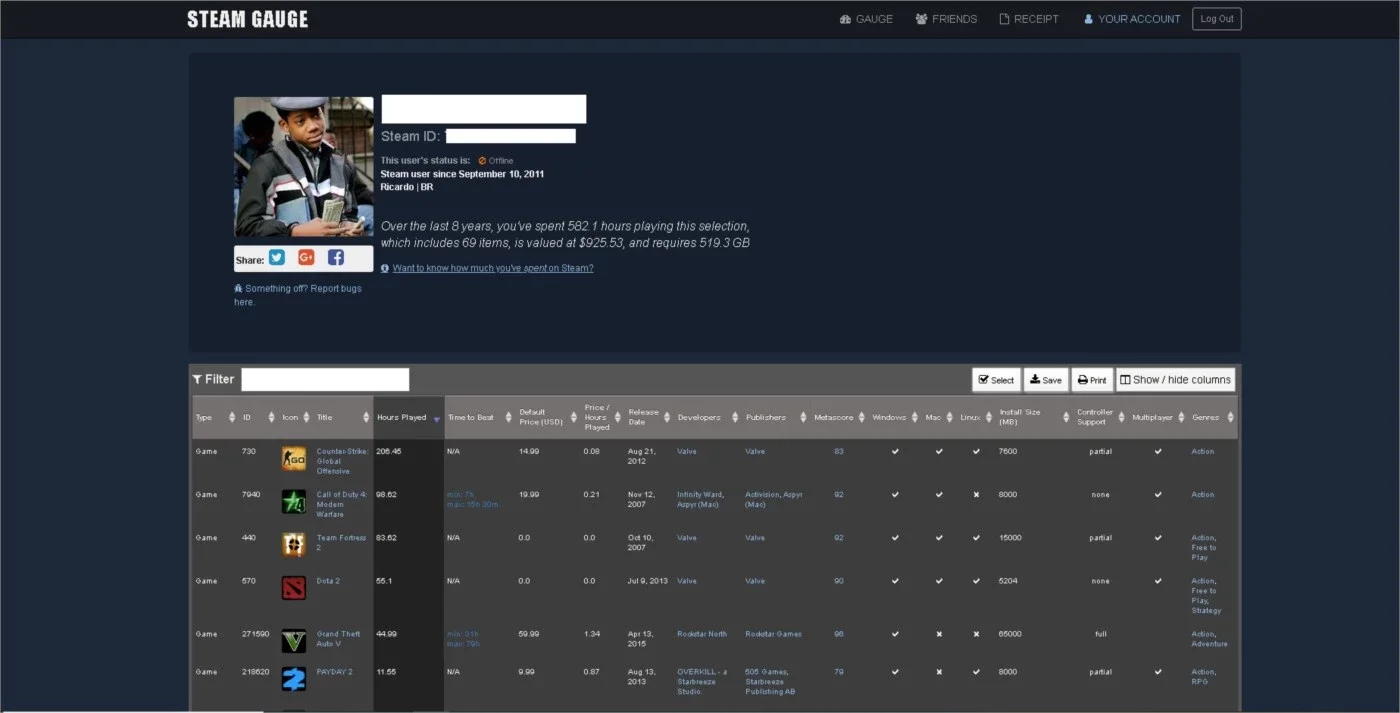Click the Filter text input field
Screen dimensions: 1400x713
coord(325,380)
